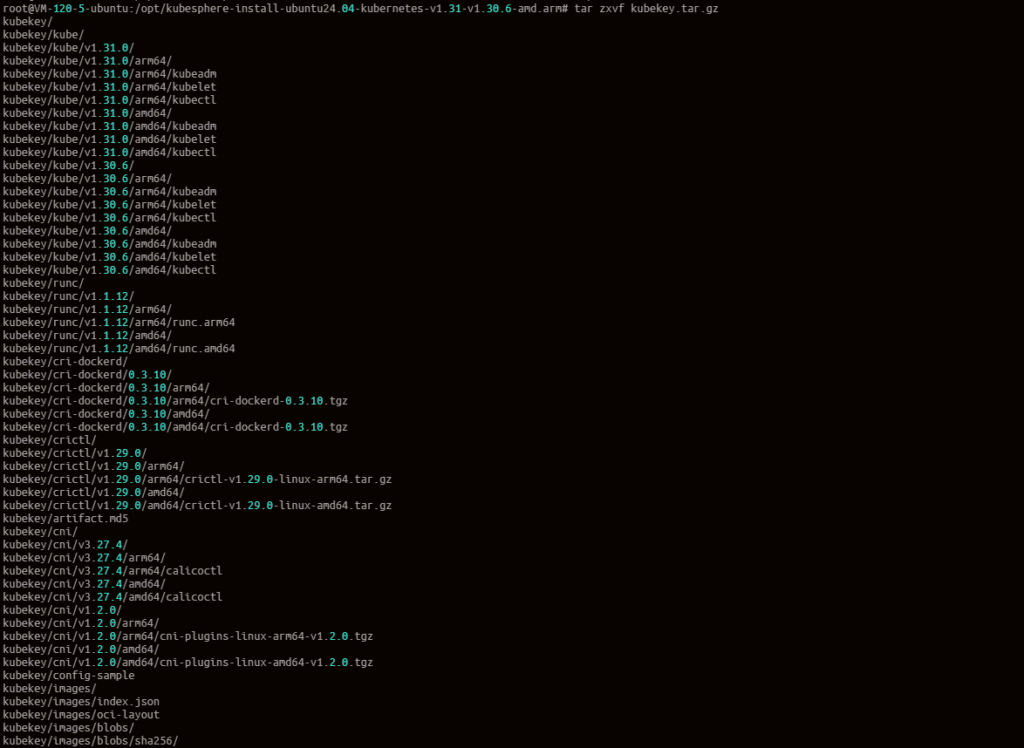
Task: Click the line kubekey/cni/v3.27.4/amd64/calicoctl
Action: tap(112, 596)
